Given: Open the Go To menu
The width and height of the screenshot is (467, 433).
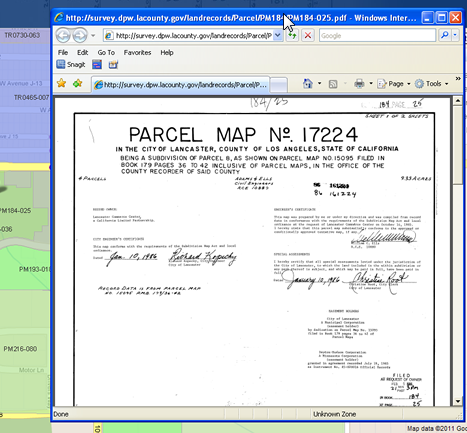Looking at the screenshot, I should [106, 53].
